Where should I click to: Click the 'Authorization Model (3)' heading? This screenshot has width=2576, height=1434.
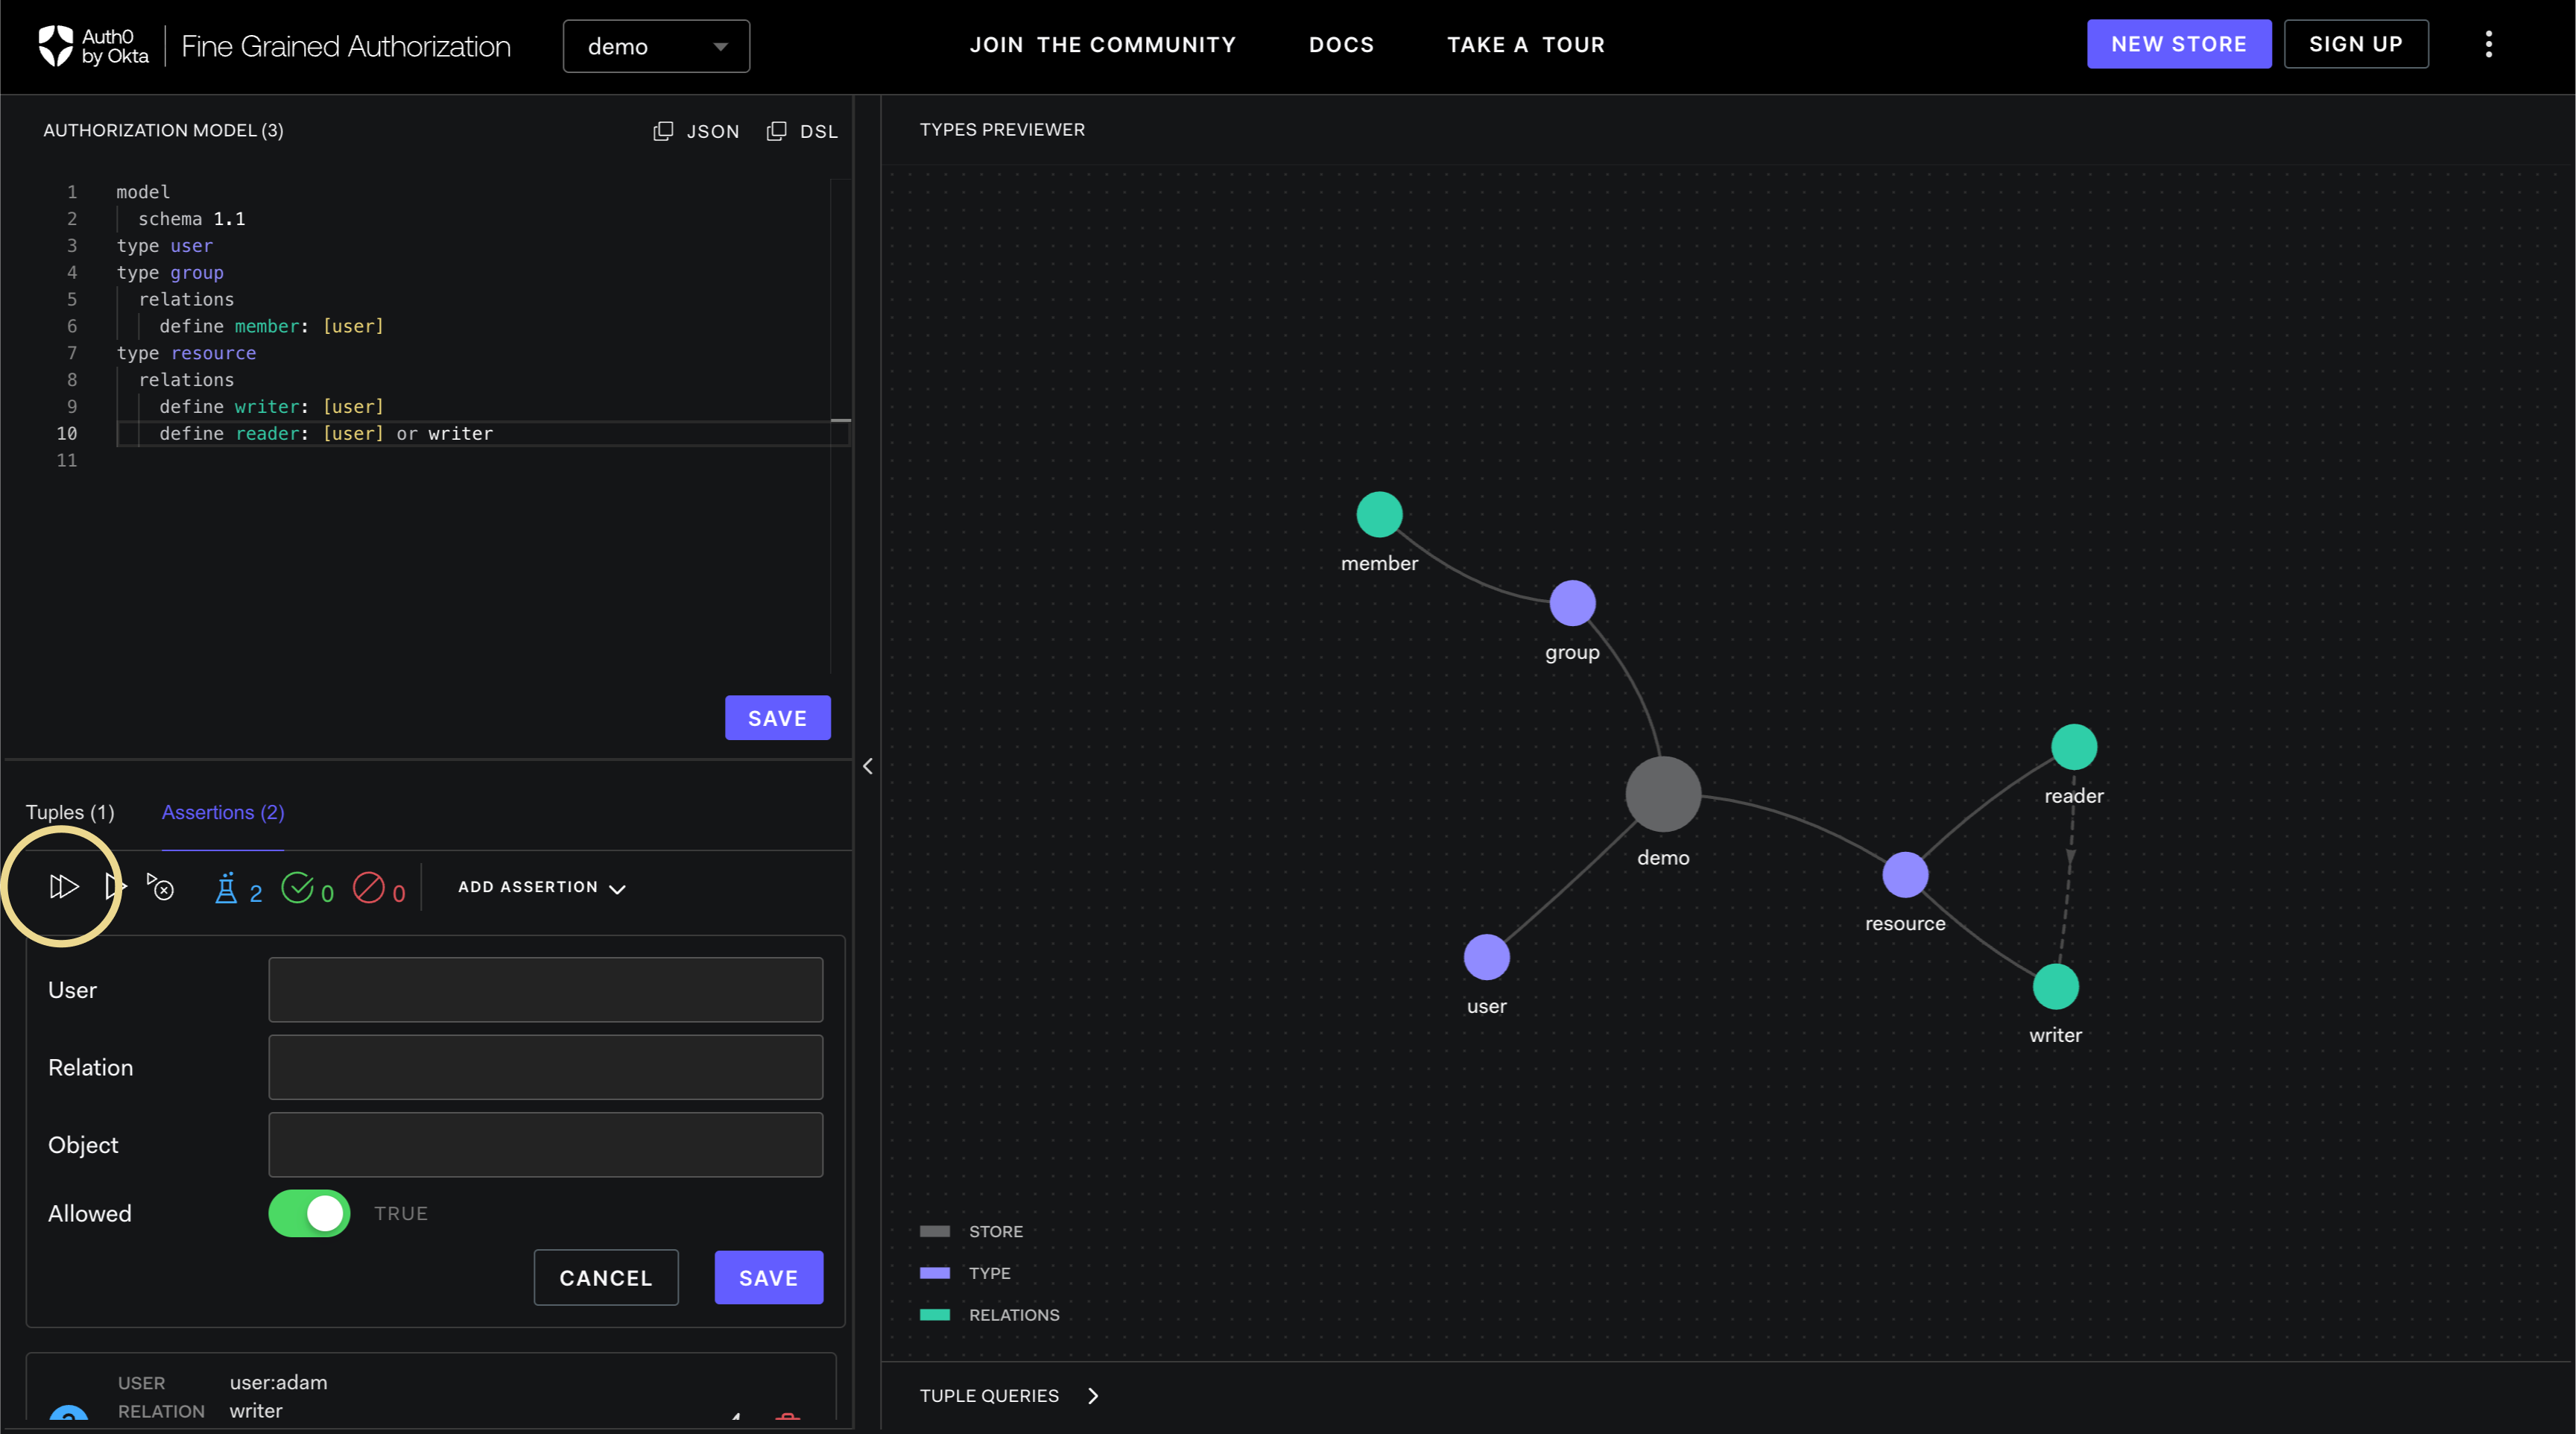(163, 130)
